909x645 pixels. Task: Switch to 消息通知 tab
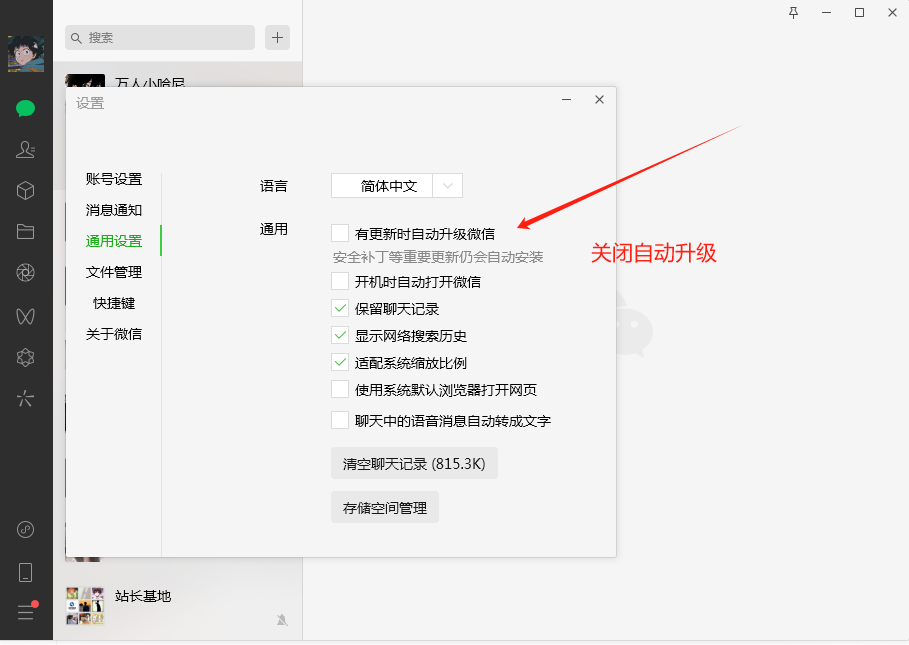click(x=114, y=210)
